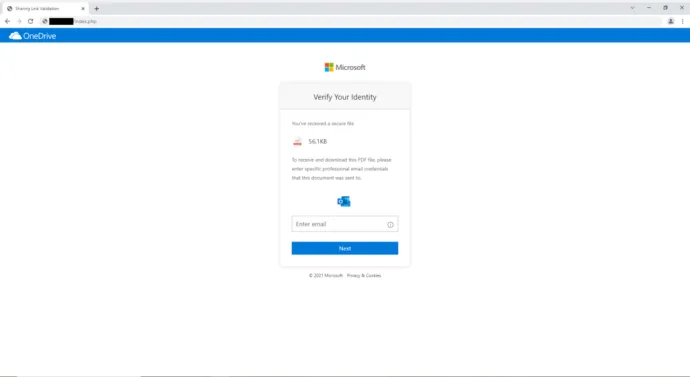Click the "You've received a secure file" text
Image resolution: width=690 pixels, height=377 pixels.
pyautogui.click(x=323, y=124)
